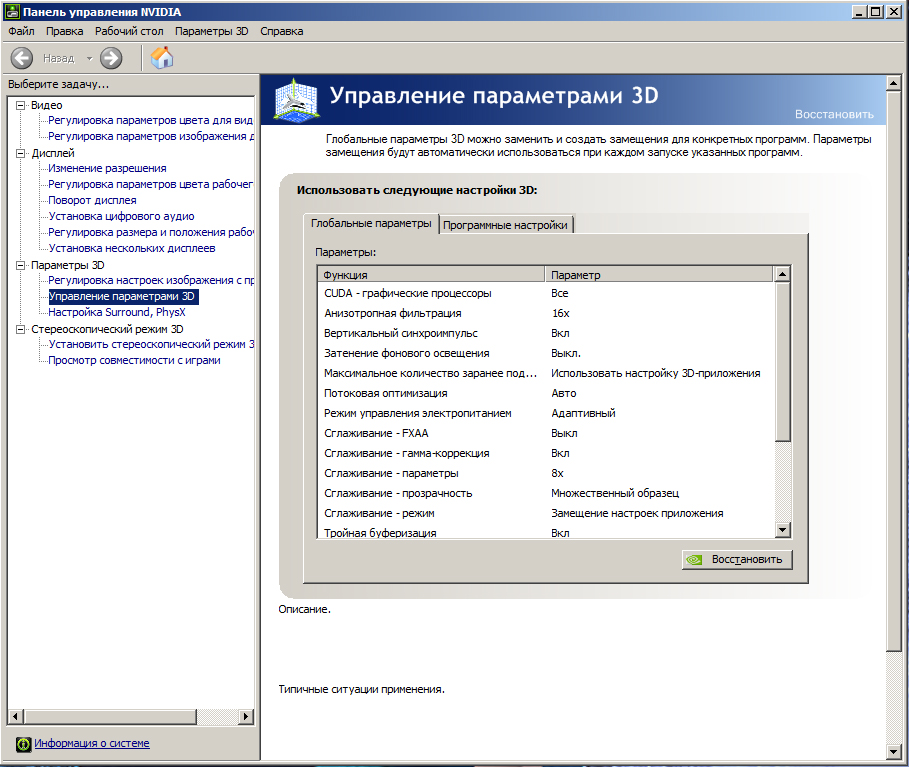This screenshot has height=767, width=909.
Task: Click the Восстановить link in the header
Action: click(x=834, y=114)
